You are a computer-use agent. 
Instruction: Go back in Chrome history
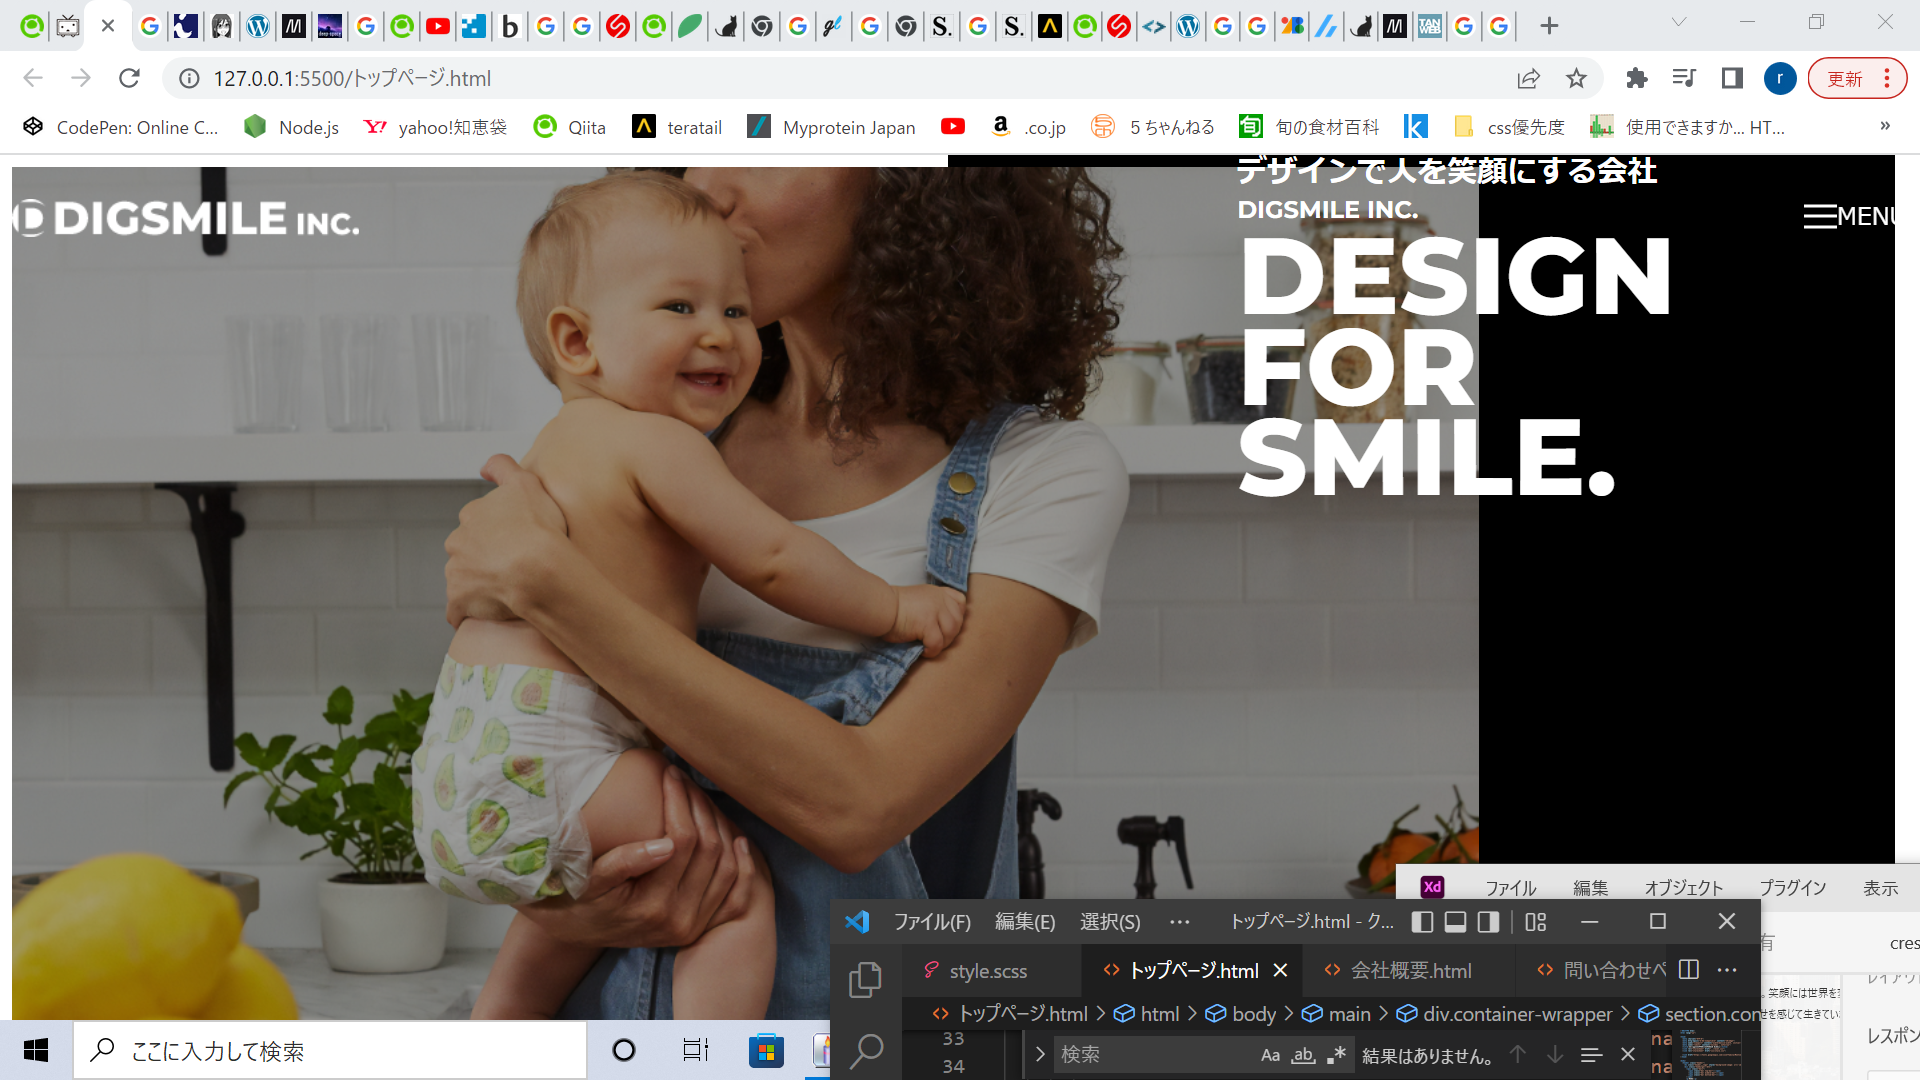pyautogui.click(x=33, y=78)
